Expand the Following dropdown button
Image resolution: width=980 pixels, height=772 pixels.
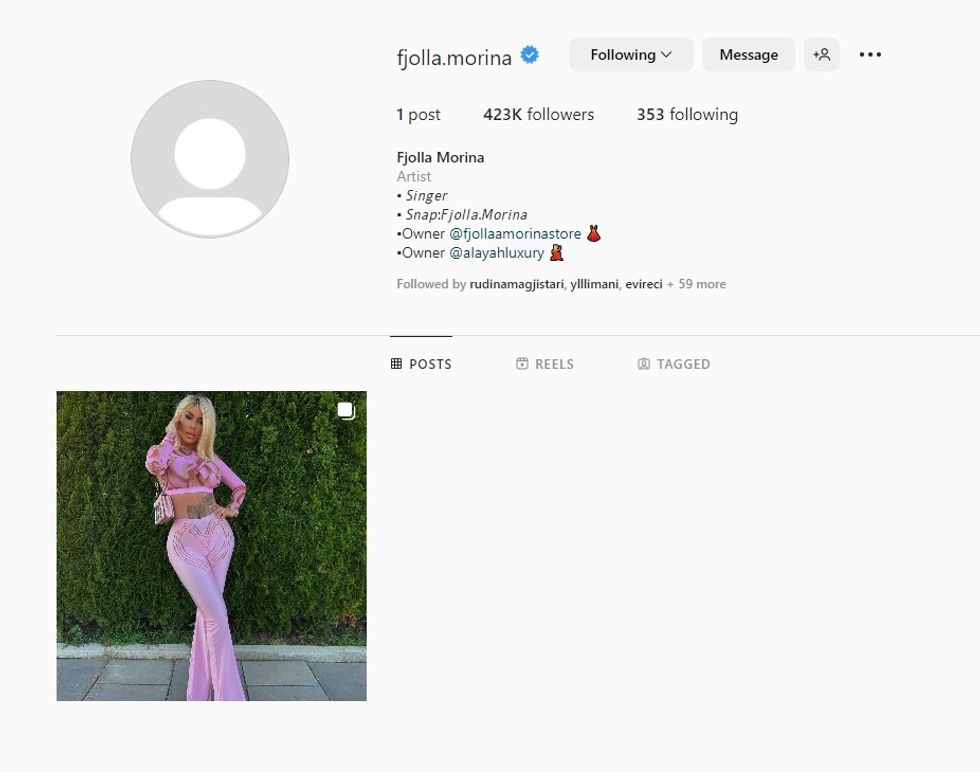(631, 54)
